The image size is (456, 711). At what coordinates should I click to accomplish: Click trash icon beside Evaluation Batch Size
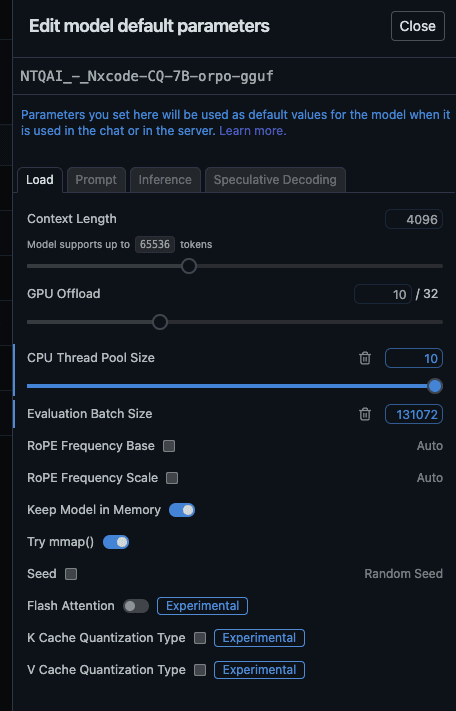[365, 414]
